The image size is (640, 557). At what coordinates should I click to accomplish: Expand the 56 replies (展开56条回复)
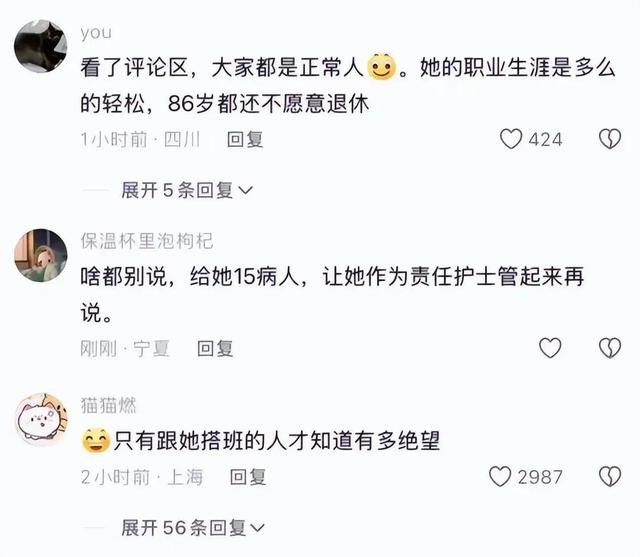(193, 528)
